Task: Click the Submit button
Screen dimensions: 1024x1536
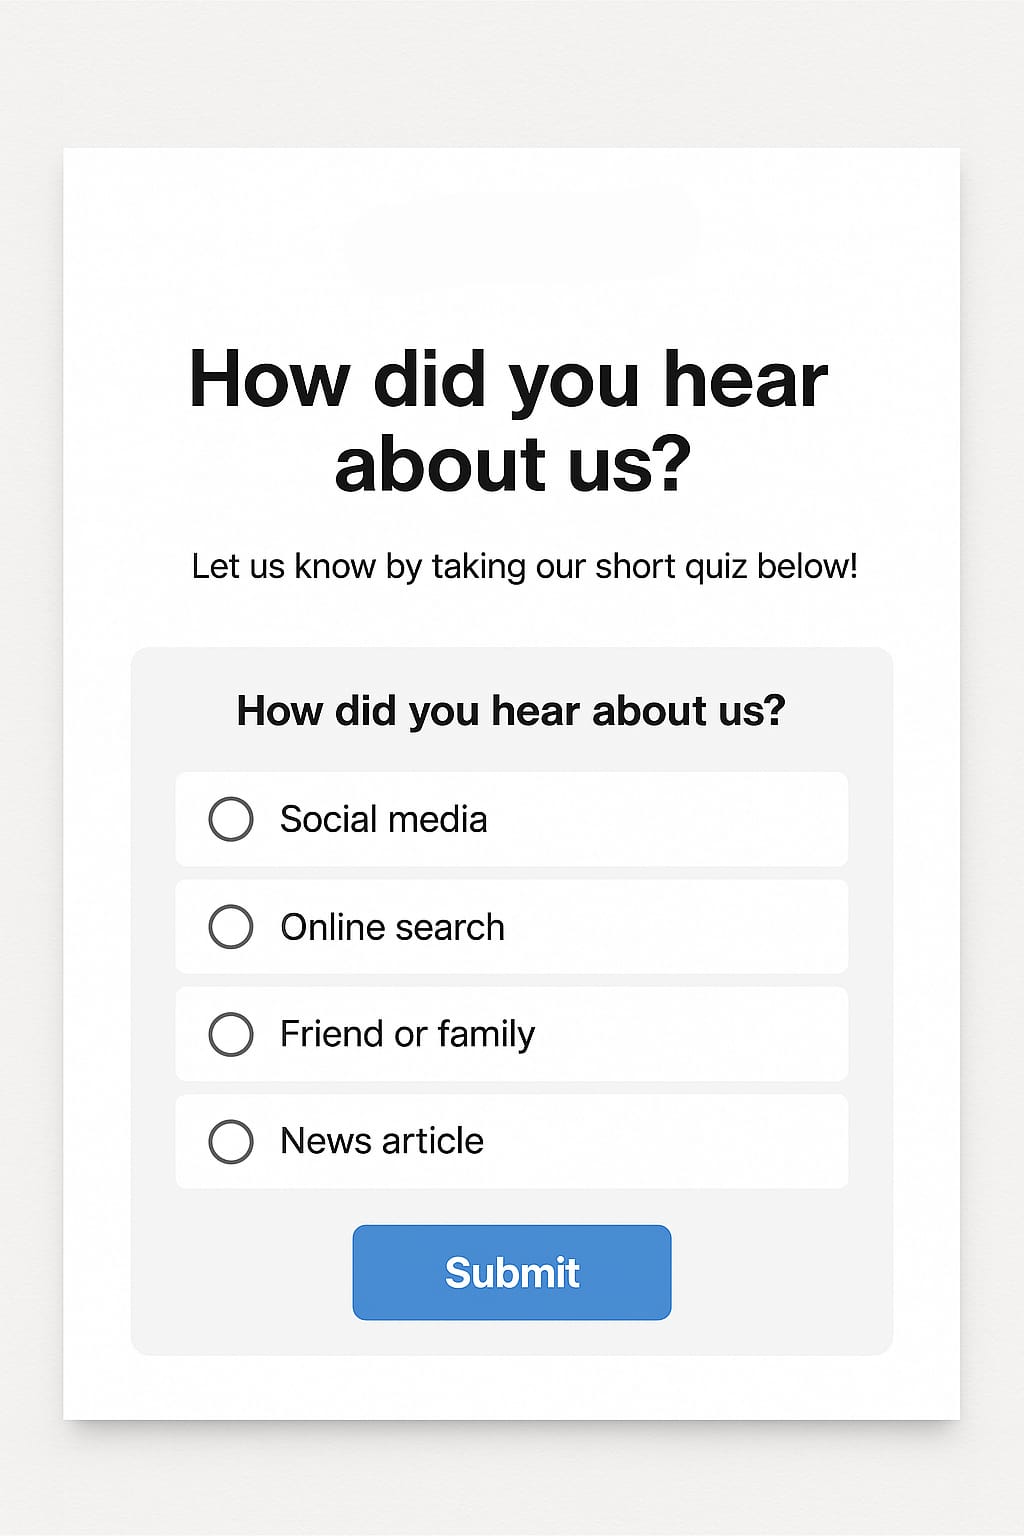Action: pos(511,1272)
